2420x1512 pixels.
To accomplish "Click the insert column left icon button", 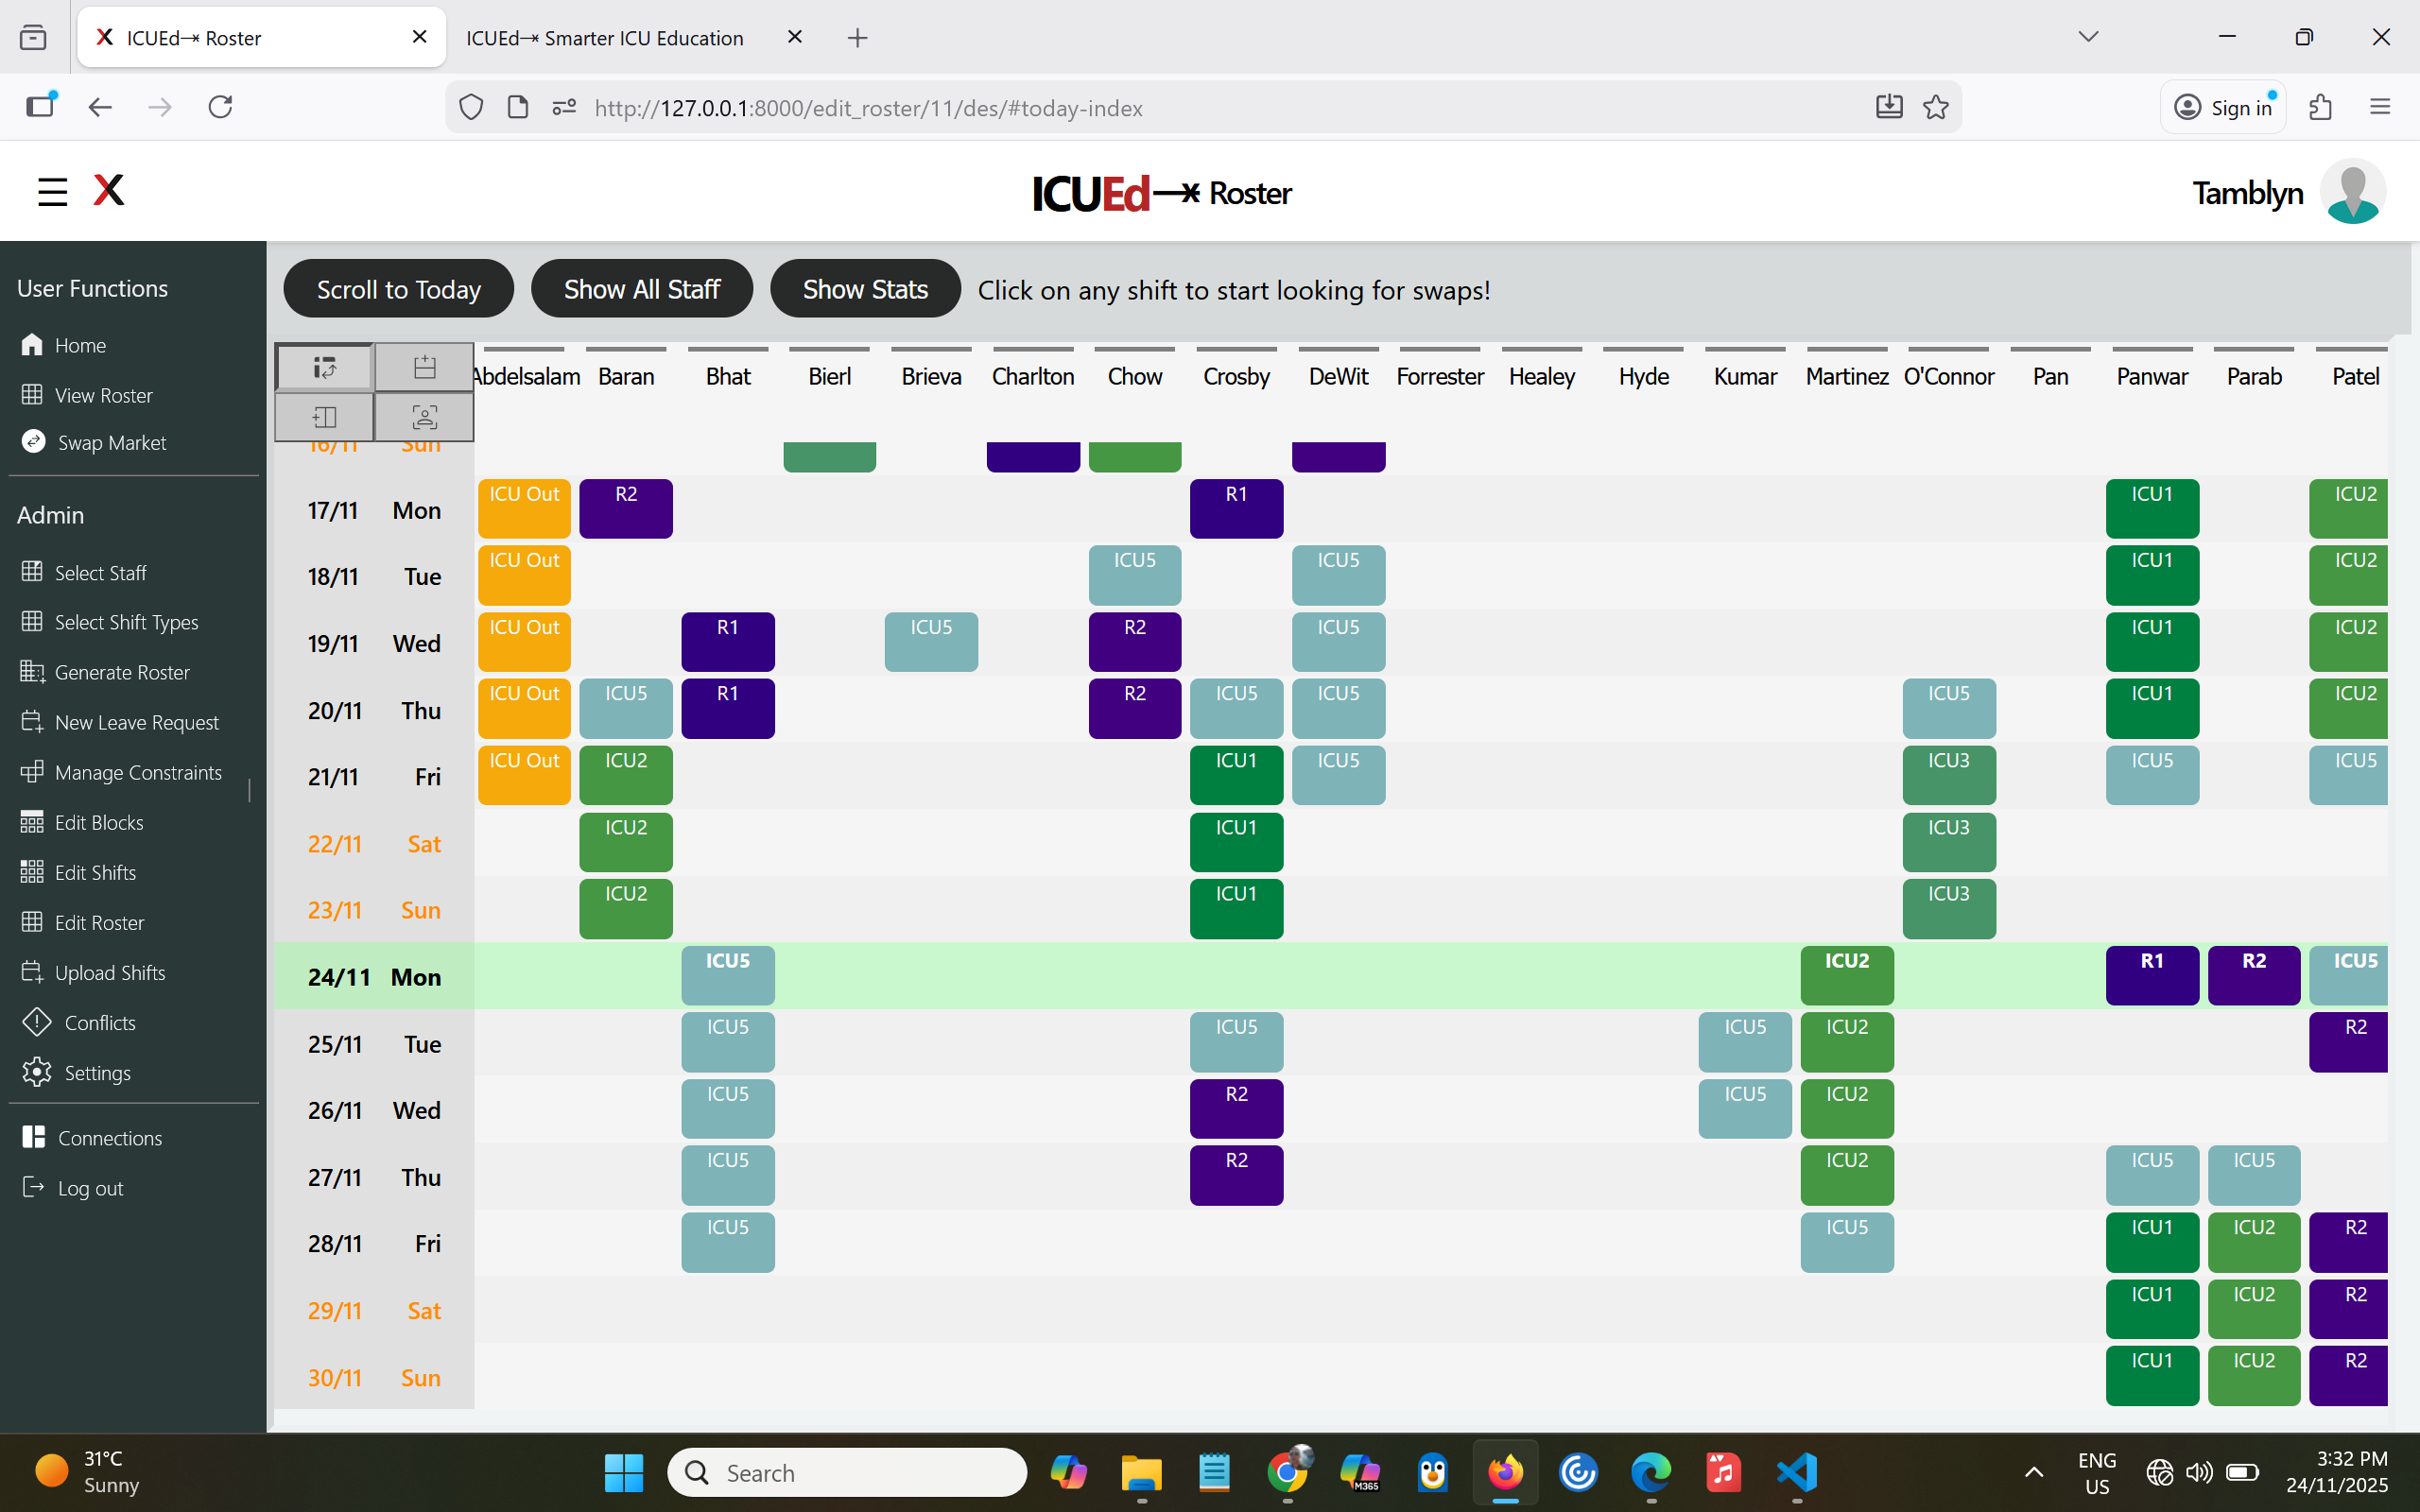I will pos(324,417).
